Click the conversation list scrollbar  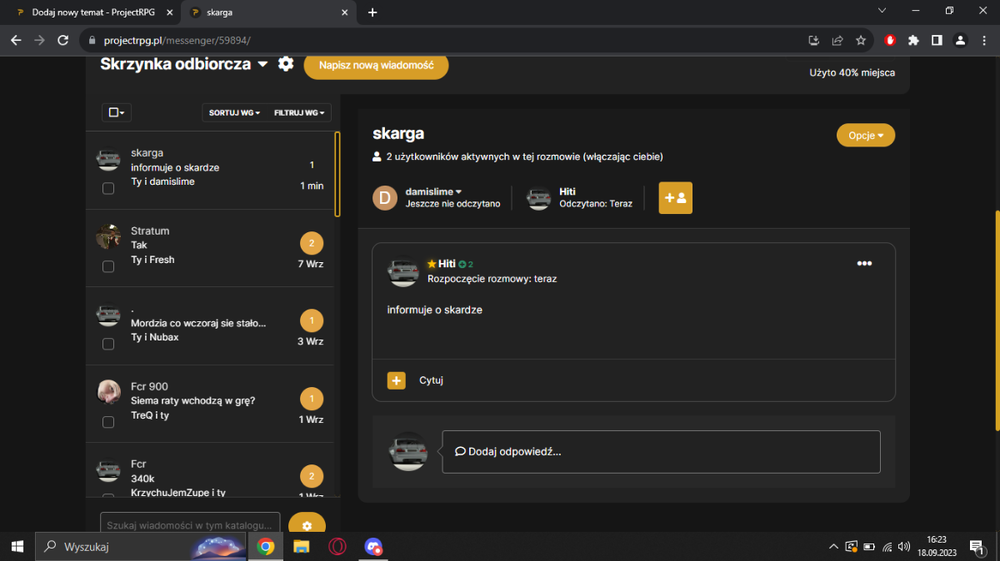pyautogui.click(x=337, y=174)
